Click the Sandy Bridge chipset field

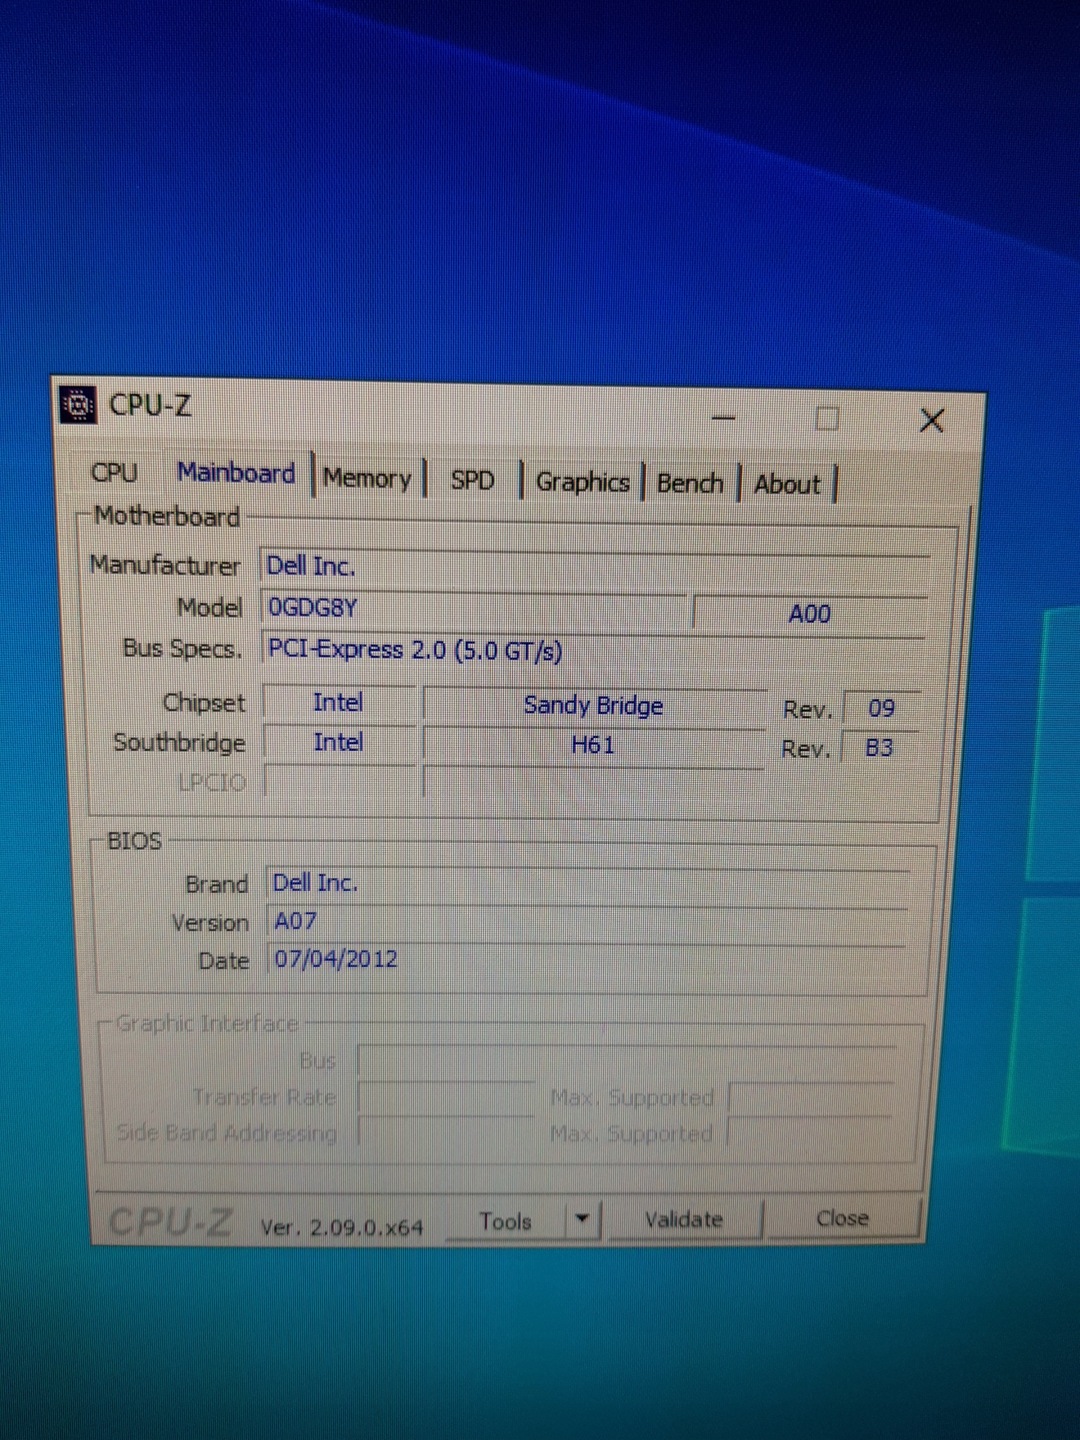(x=594, y=706)
